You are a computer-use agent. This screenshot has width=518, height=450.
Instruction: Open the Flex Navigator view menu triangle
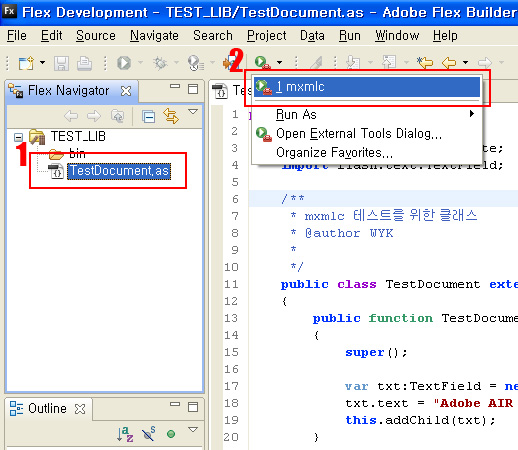[x=193, y=111]
